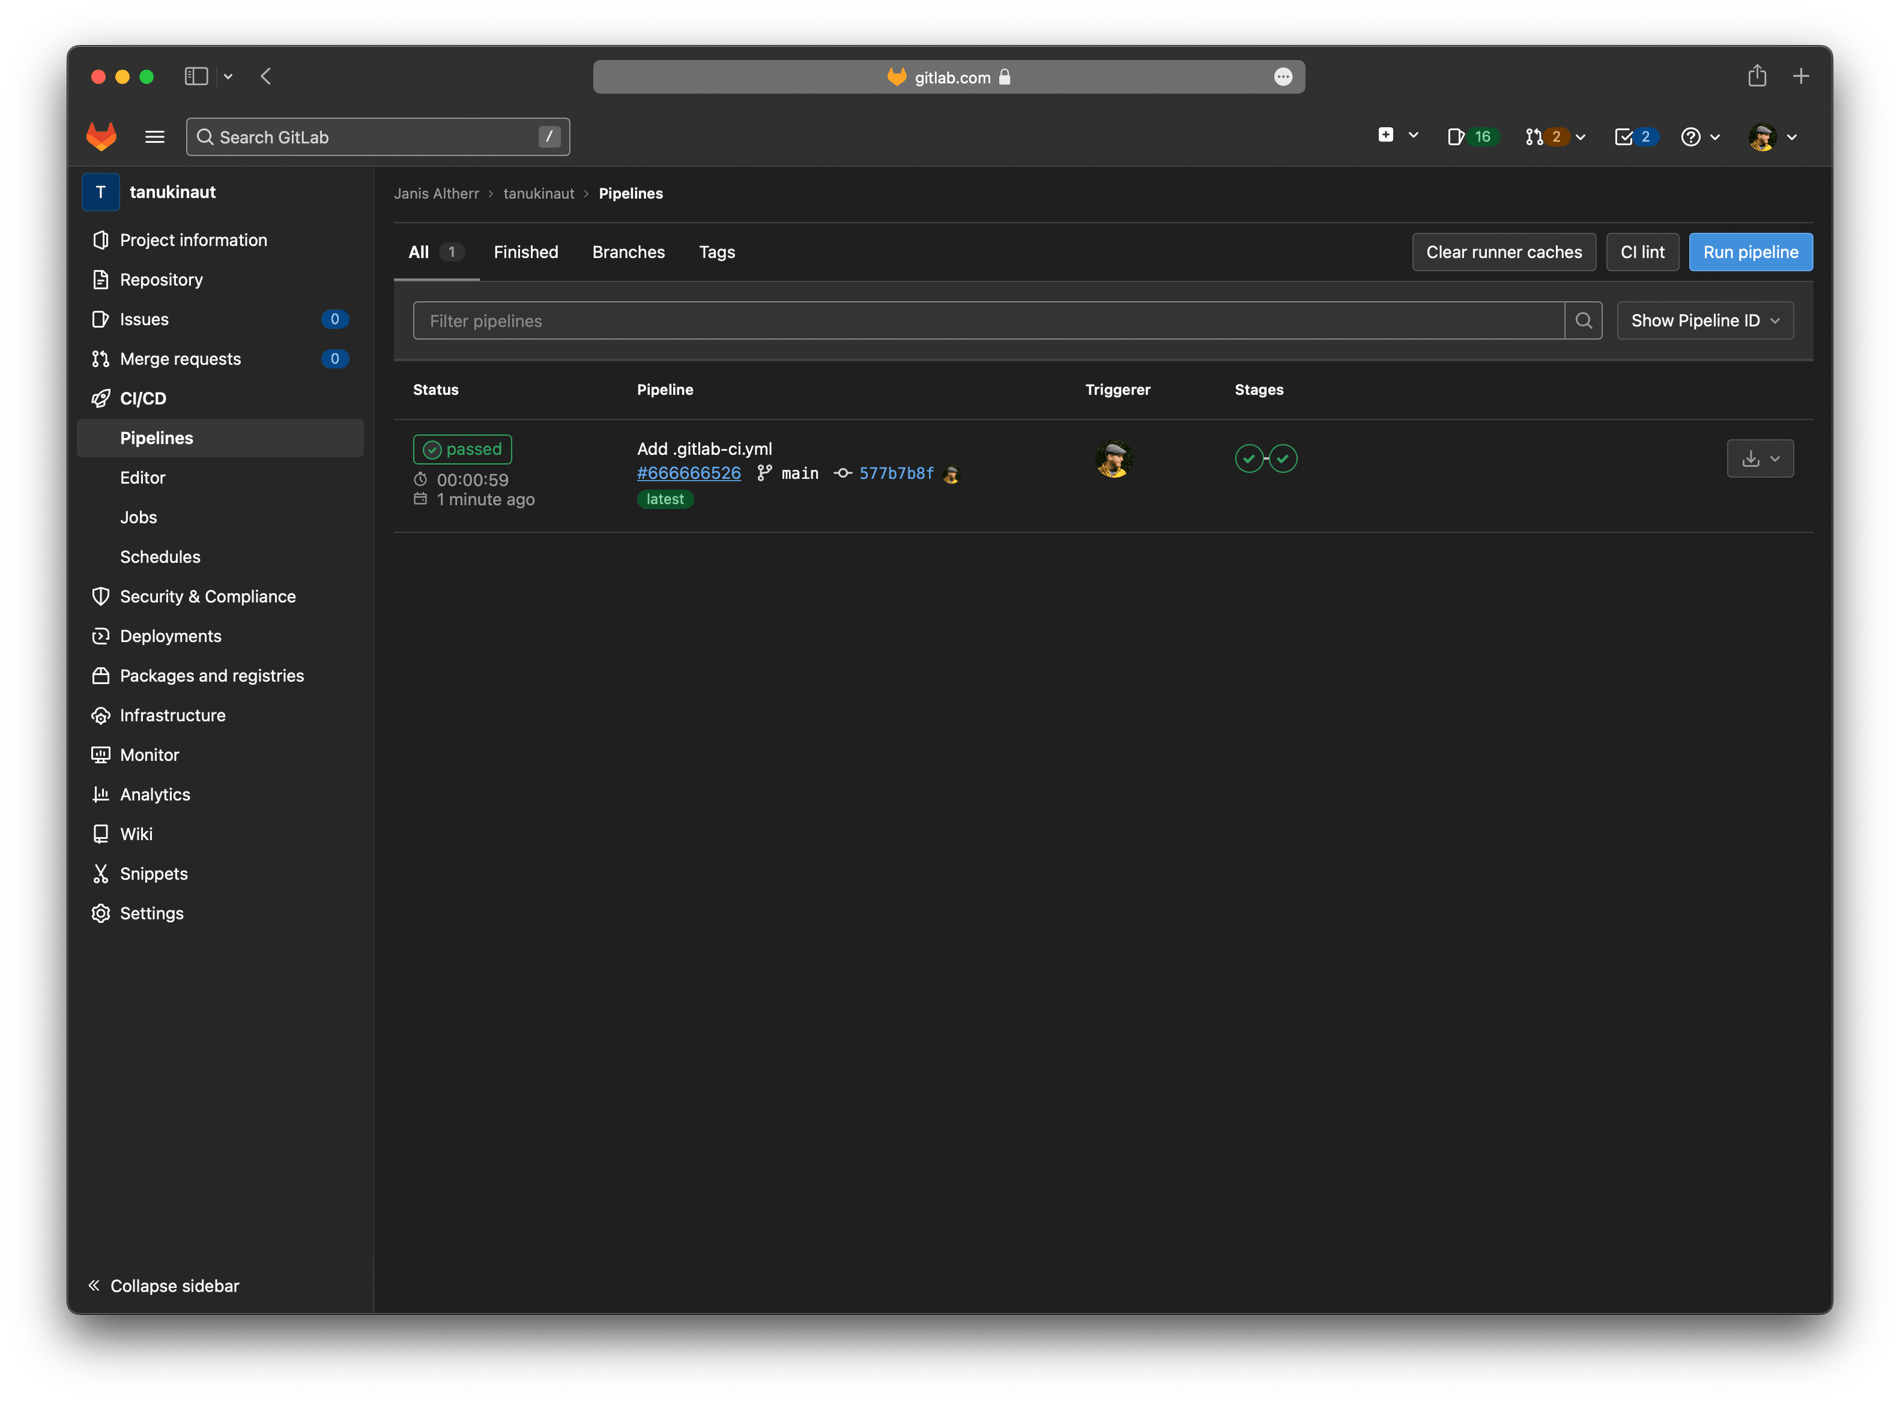
Task: Click the first green passed stage circle
Action: coord(1248,458)
